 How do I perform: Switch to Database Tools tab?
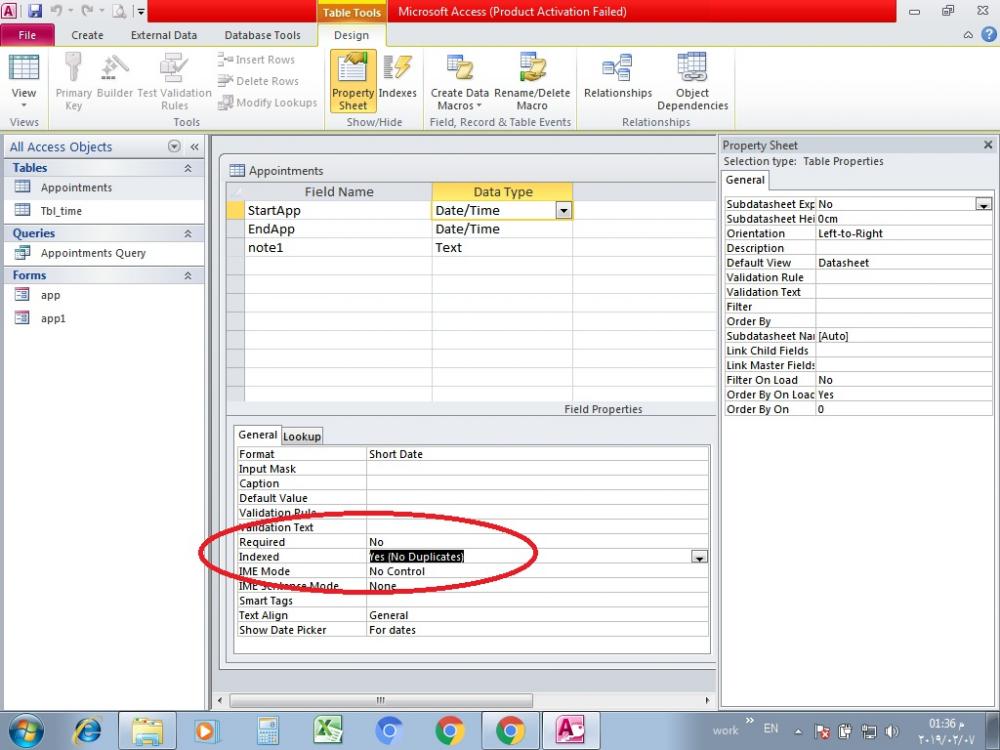coord(262,35)
